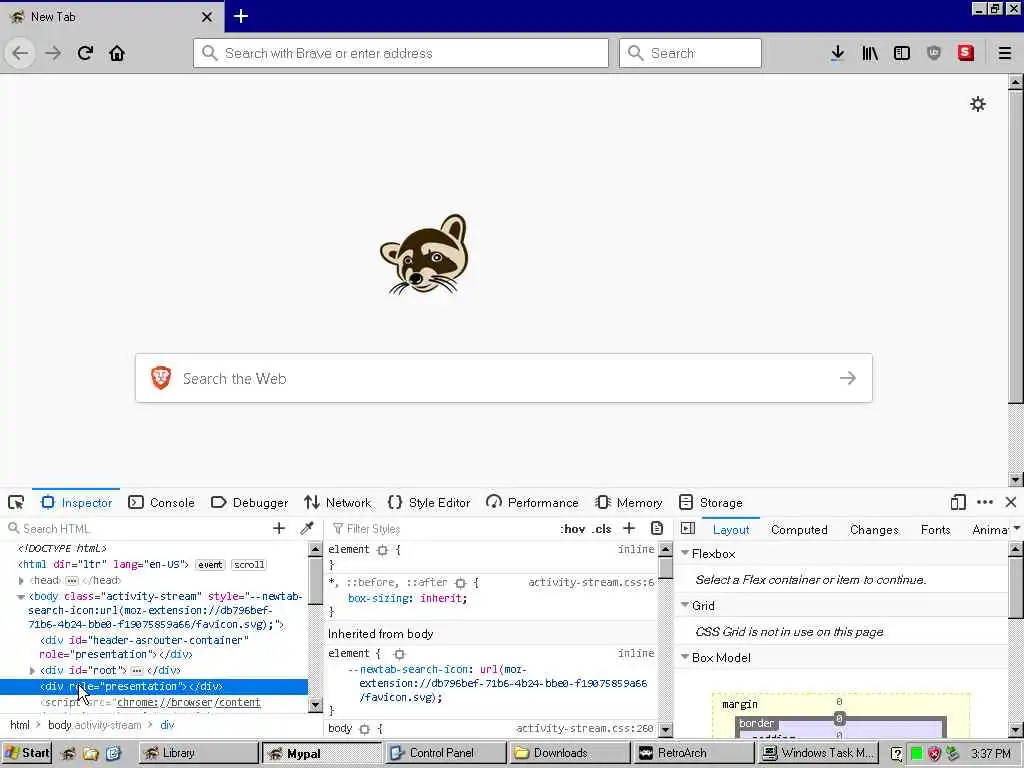Screen dimensions: 1024x768
Task: Open the activity-stream.css:6 source link
Action: [x=591, y=583]
